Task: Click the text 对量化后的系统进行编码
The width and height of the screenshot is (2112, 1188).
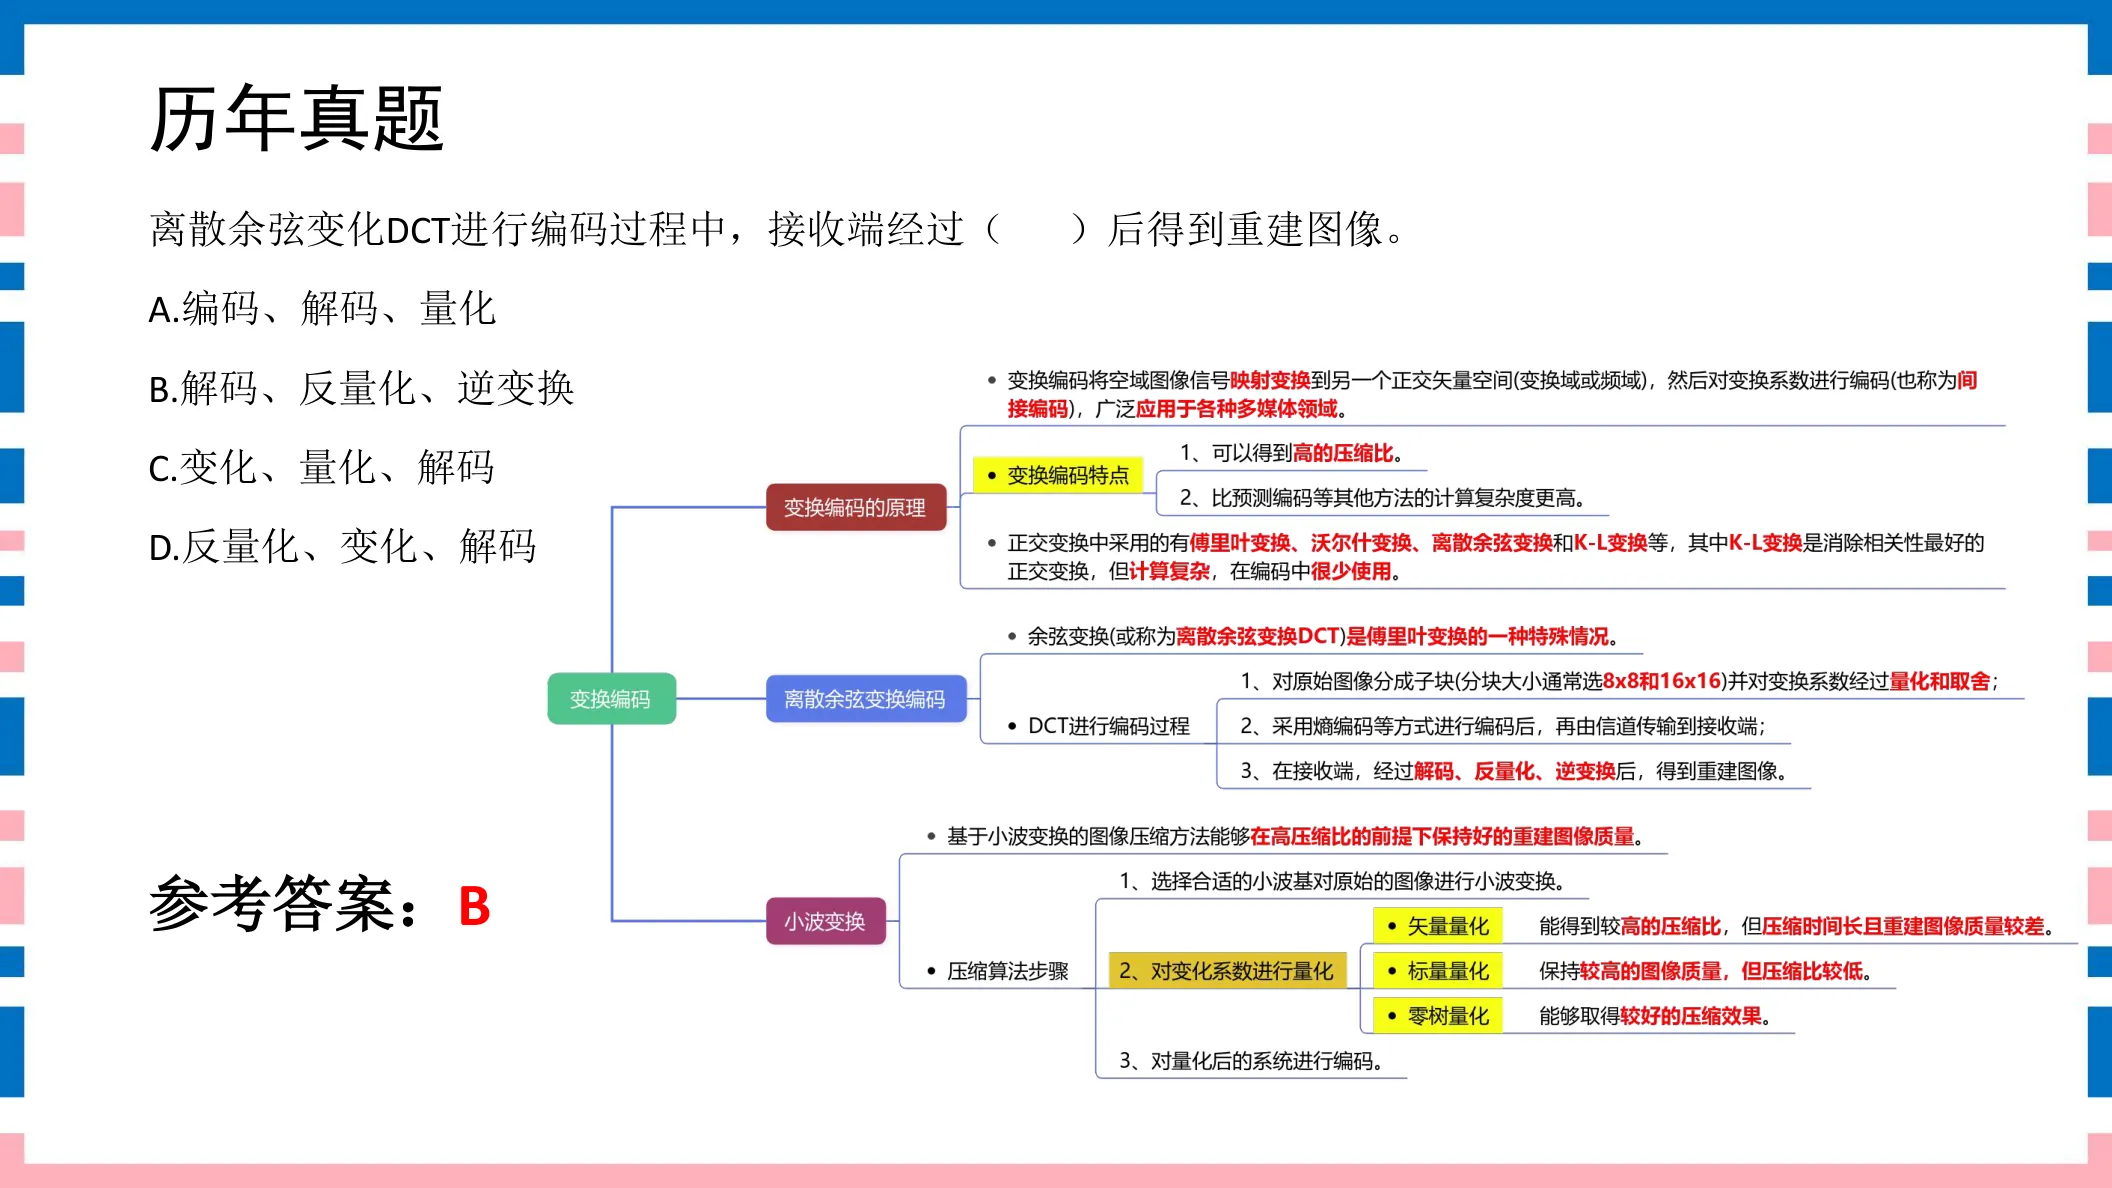Action: tap(1251, 1061)
